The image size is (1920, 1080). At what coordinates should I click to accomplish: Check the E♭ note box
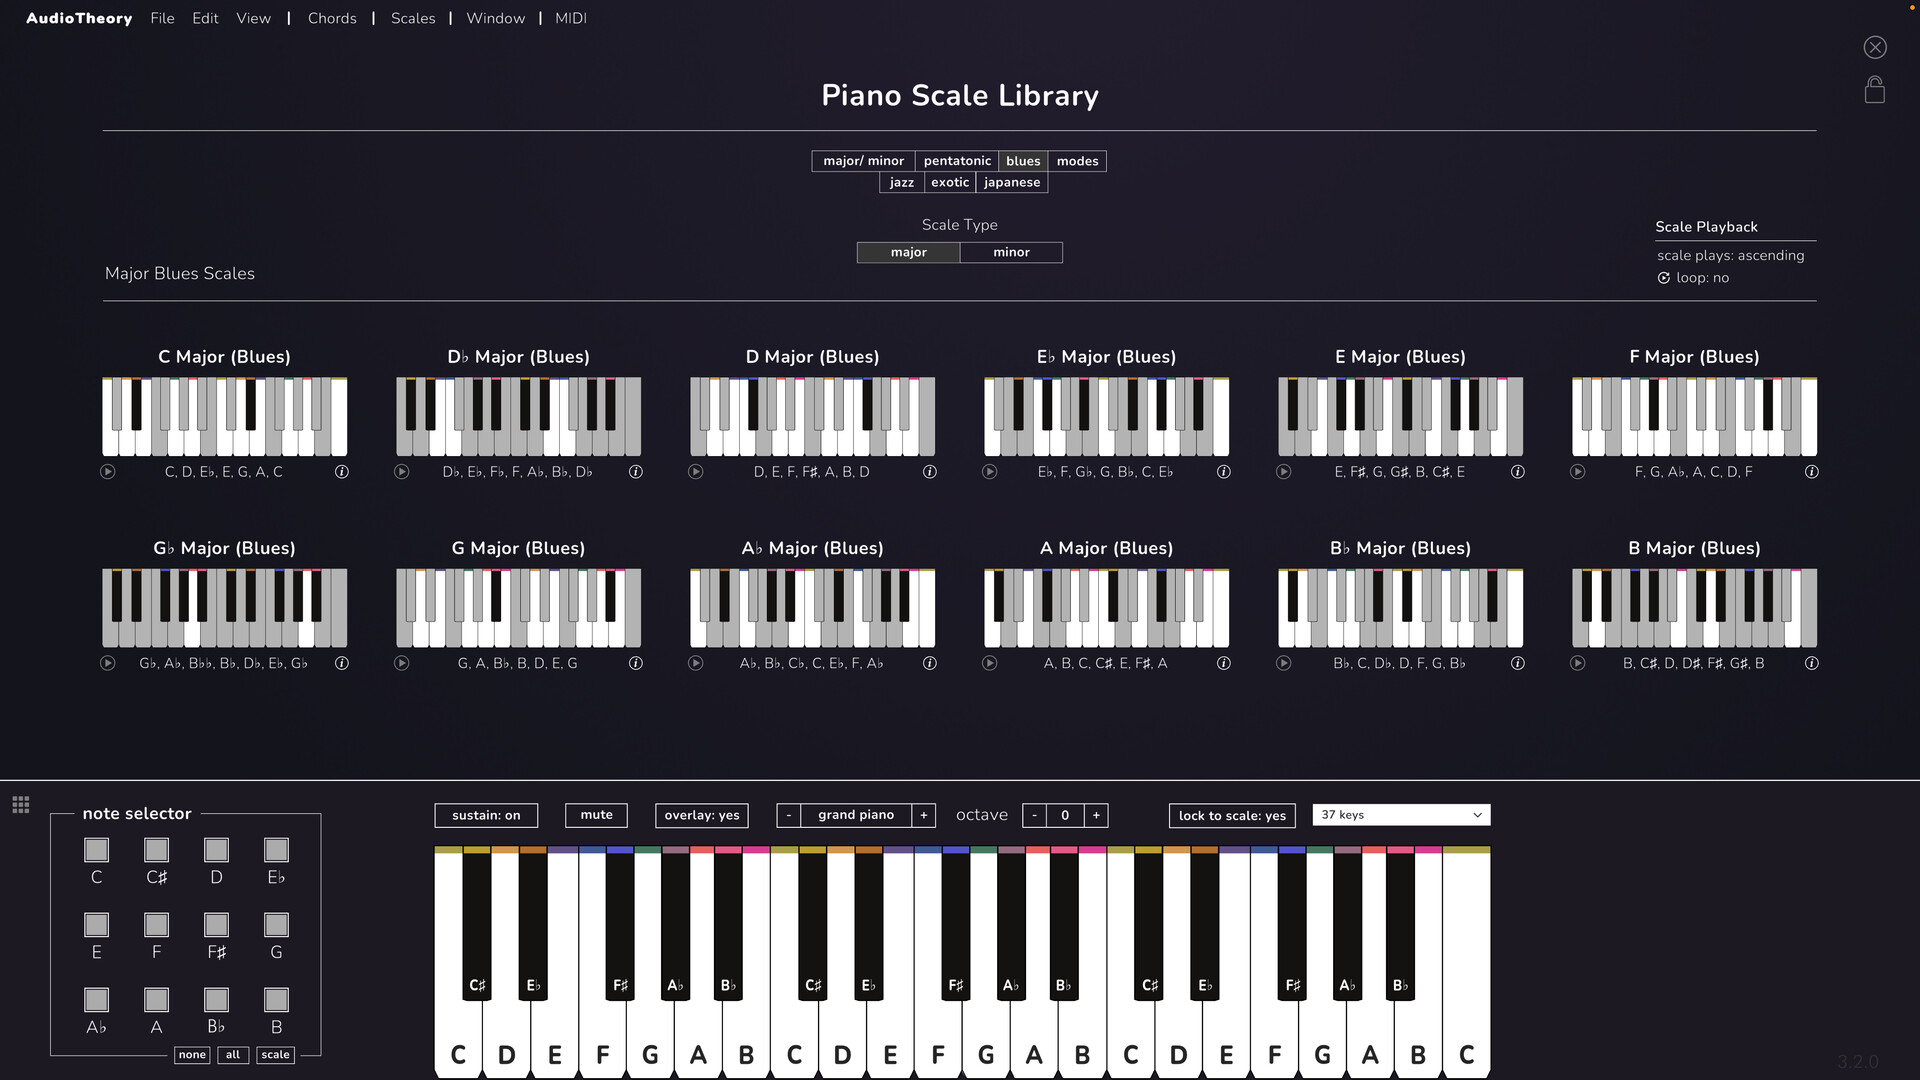(x=276, y=850)
